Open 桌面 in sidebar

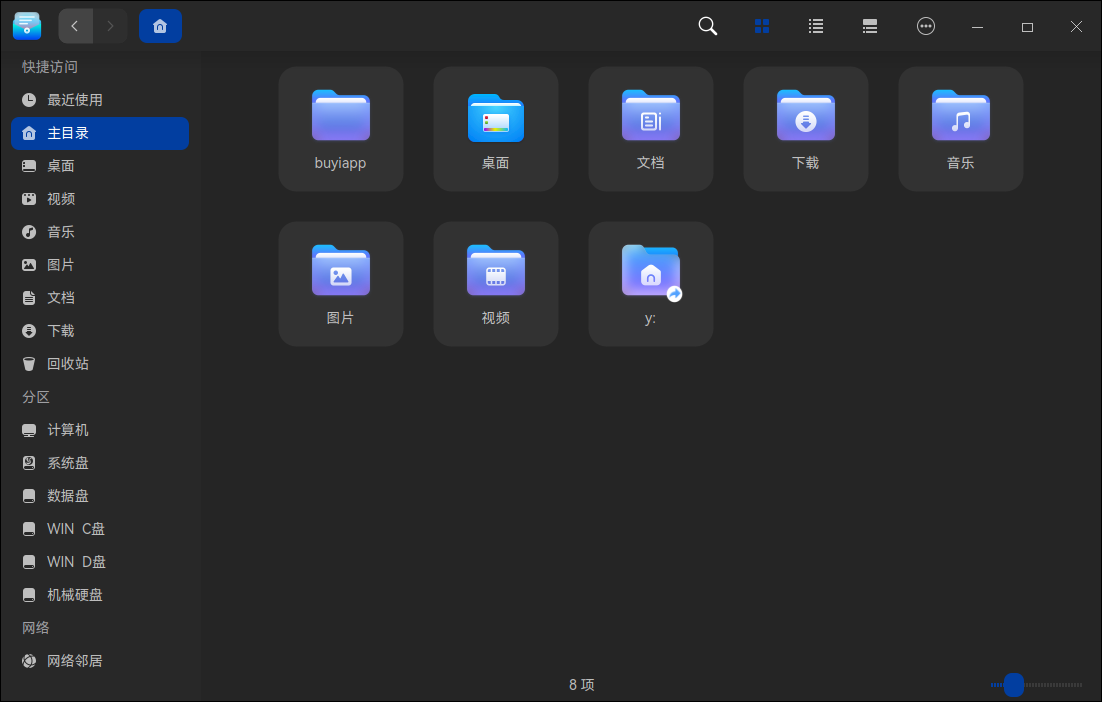click(100, 166)
